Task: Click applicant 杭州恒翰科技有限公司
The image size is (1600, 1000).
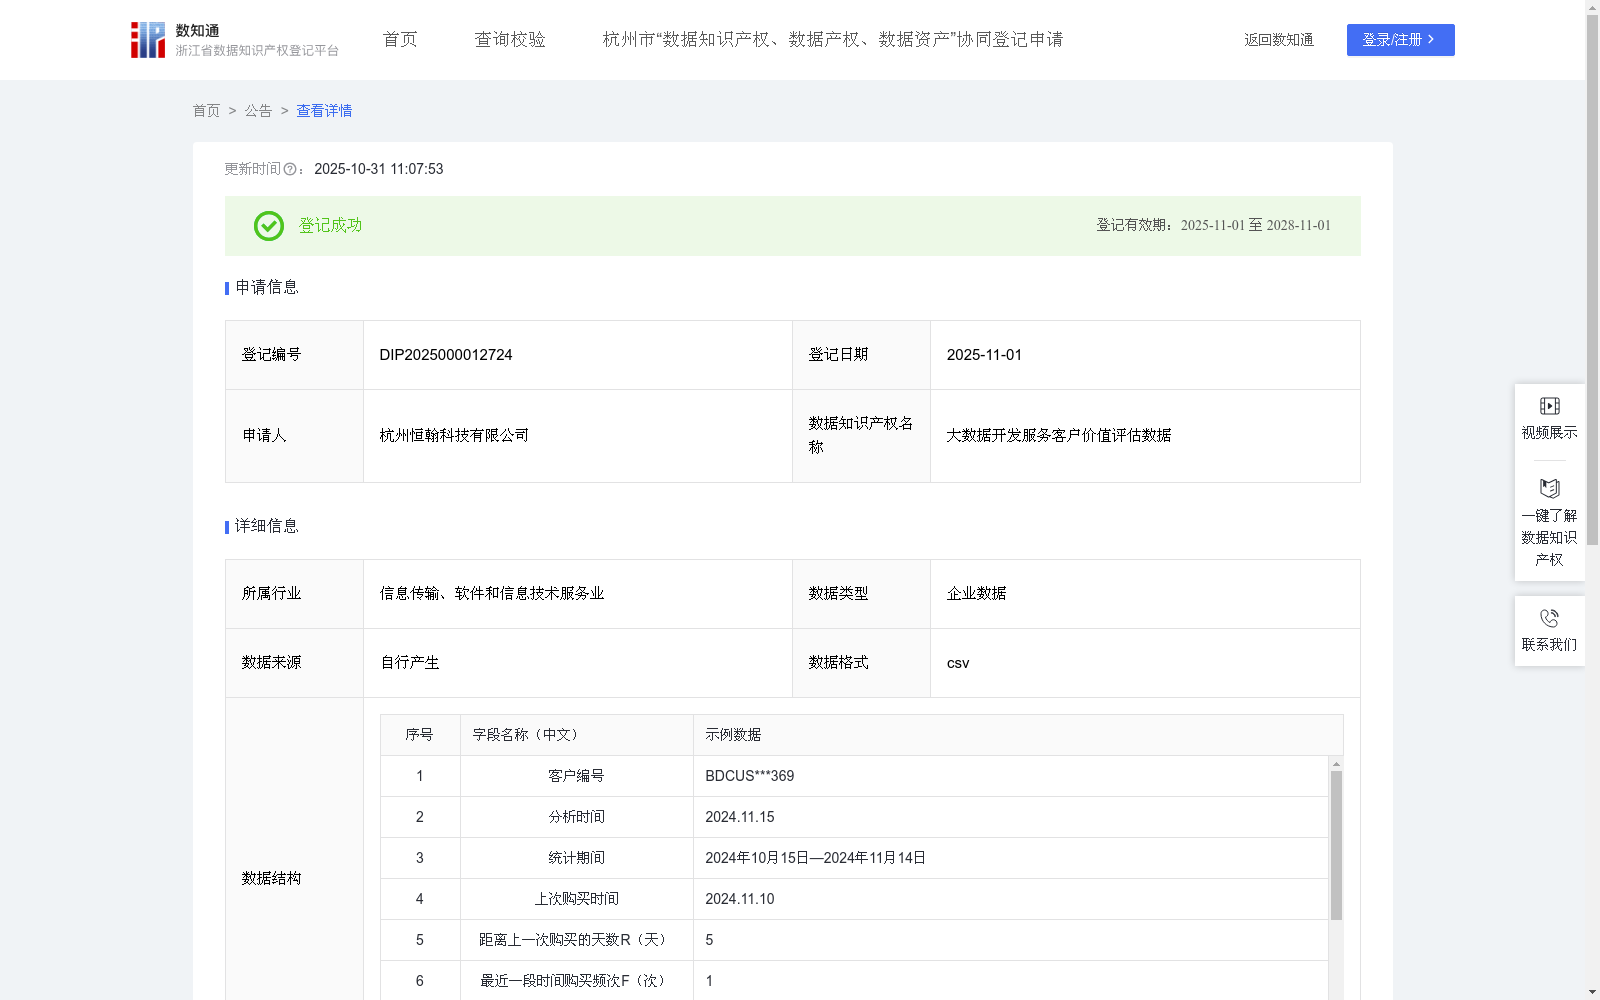Action: click(454, 436)
